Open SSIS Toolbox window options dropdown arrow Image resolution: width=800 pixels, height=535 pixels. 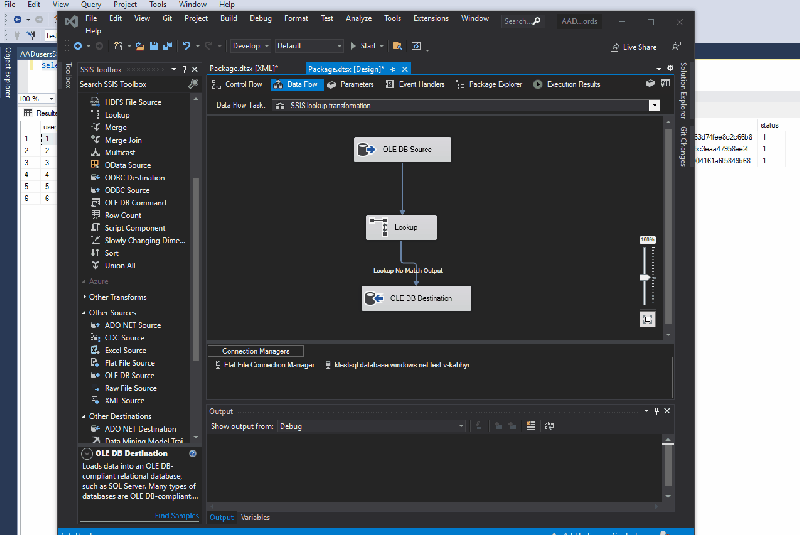[x=173, y=69]
